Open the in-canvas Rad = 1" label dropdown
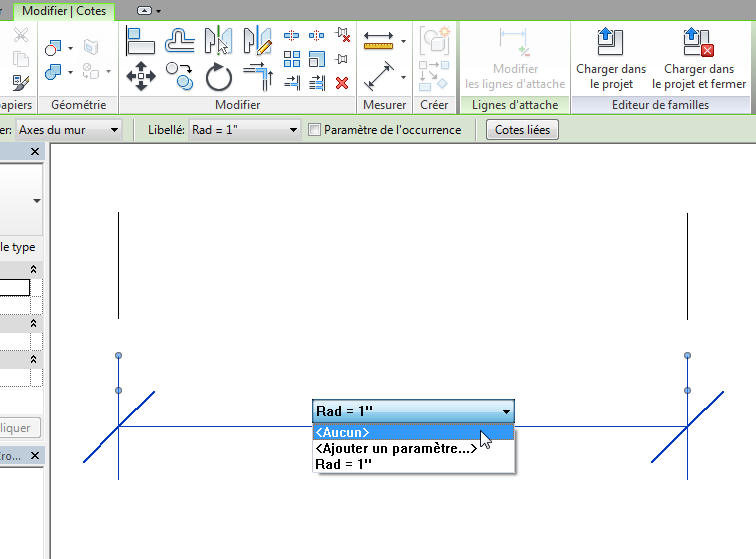The height and width of the screenshot is (559, 756). (x=413, y=411)
